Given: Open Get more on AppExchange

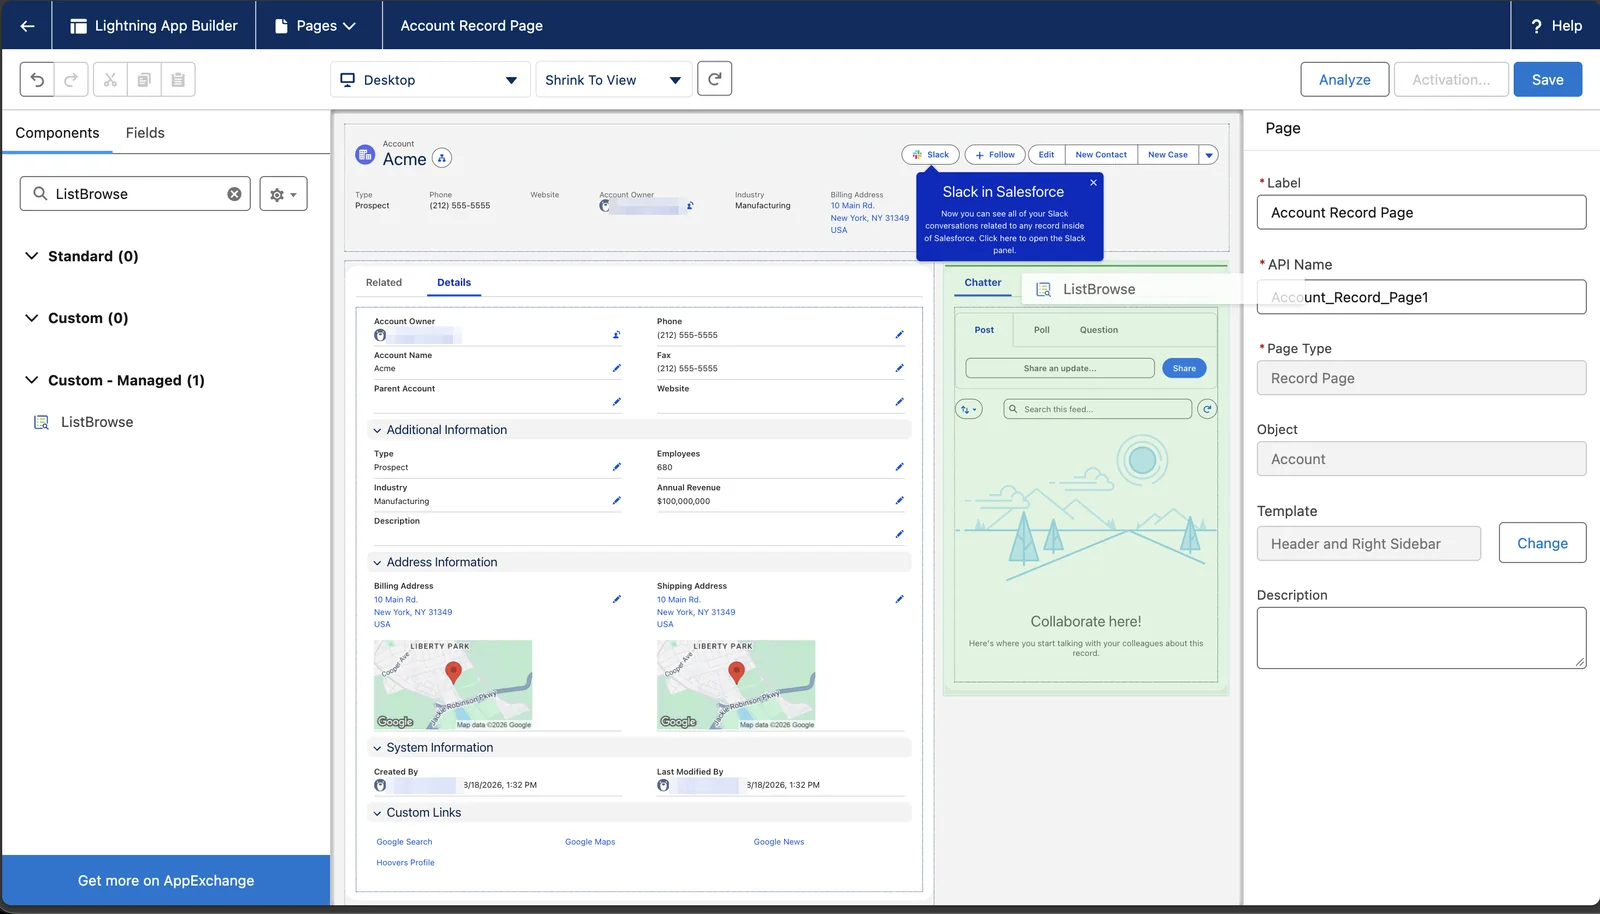Looking at the screenshot, I should pos(166,880).
